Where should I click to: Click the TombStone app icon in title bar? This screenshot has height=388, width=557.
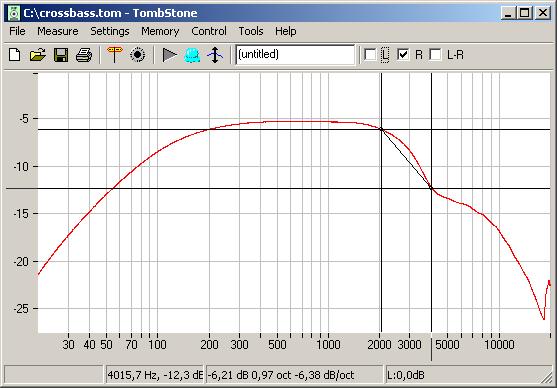tap(14, 13)
